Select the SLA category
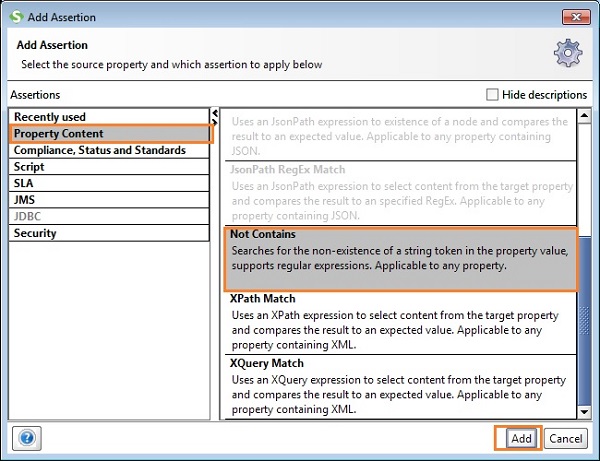This screenshot has height=461, width=600. coord(25,184)
